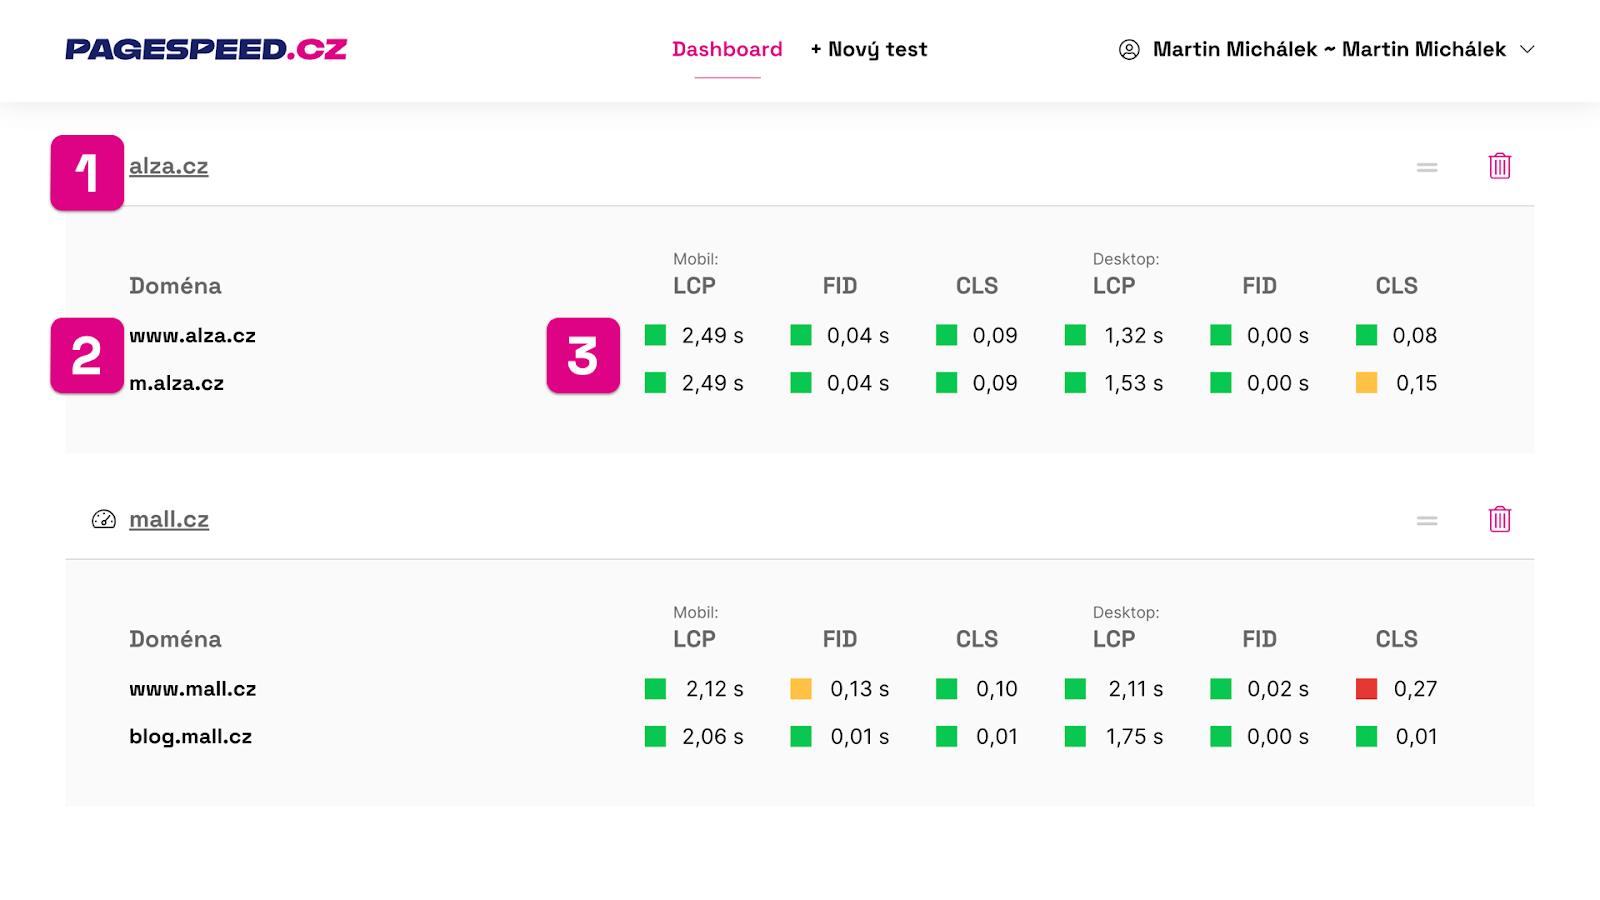Delete the mall.cz test with trash icon

coord(1499,519)
